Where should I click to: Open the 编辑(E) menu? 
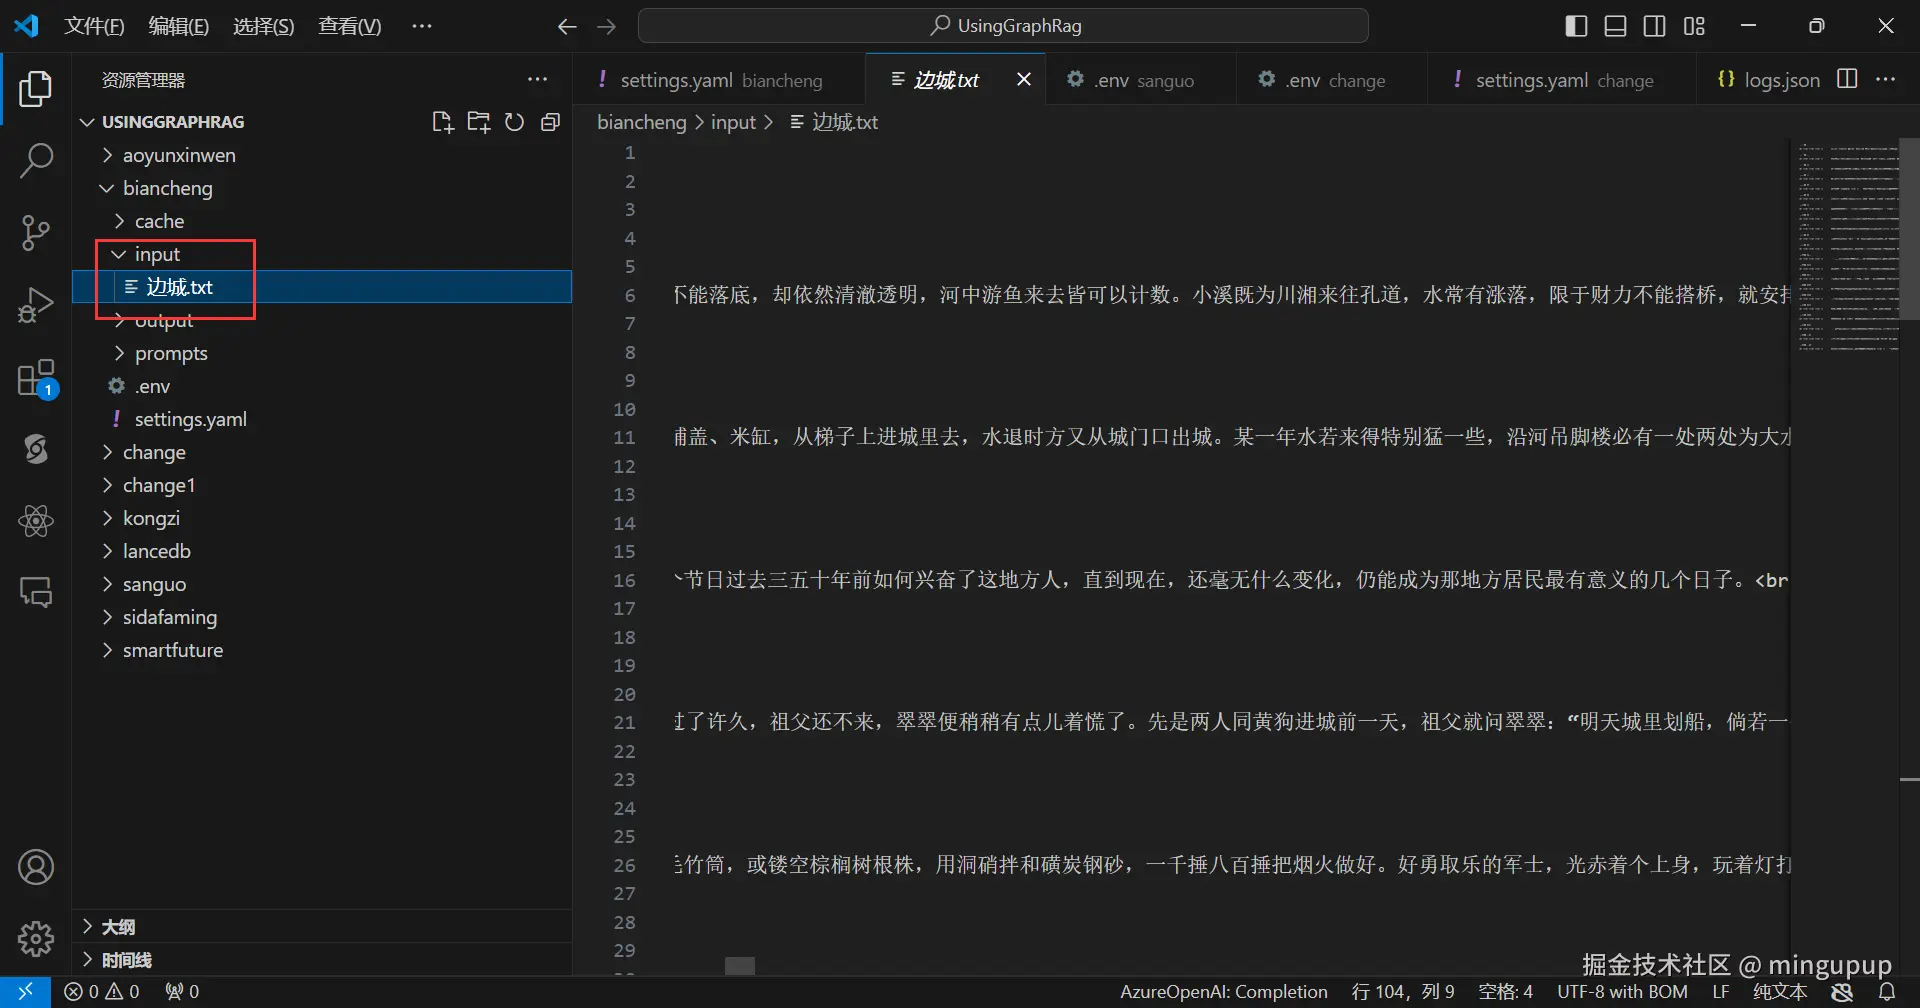(x=178, y=26)
